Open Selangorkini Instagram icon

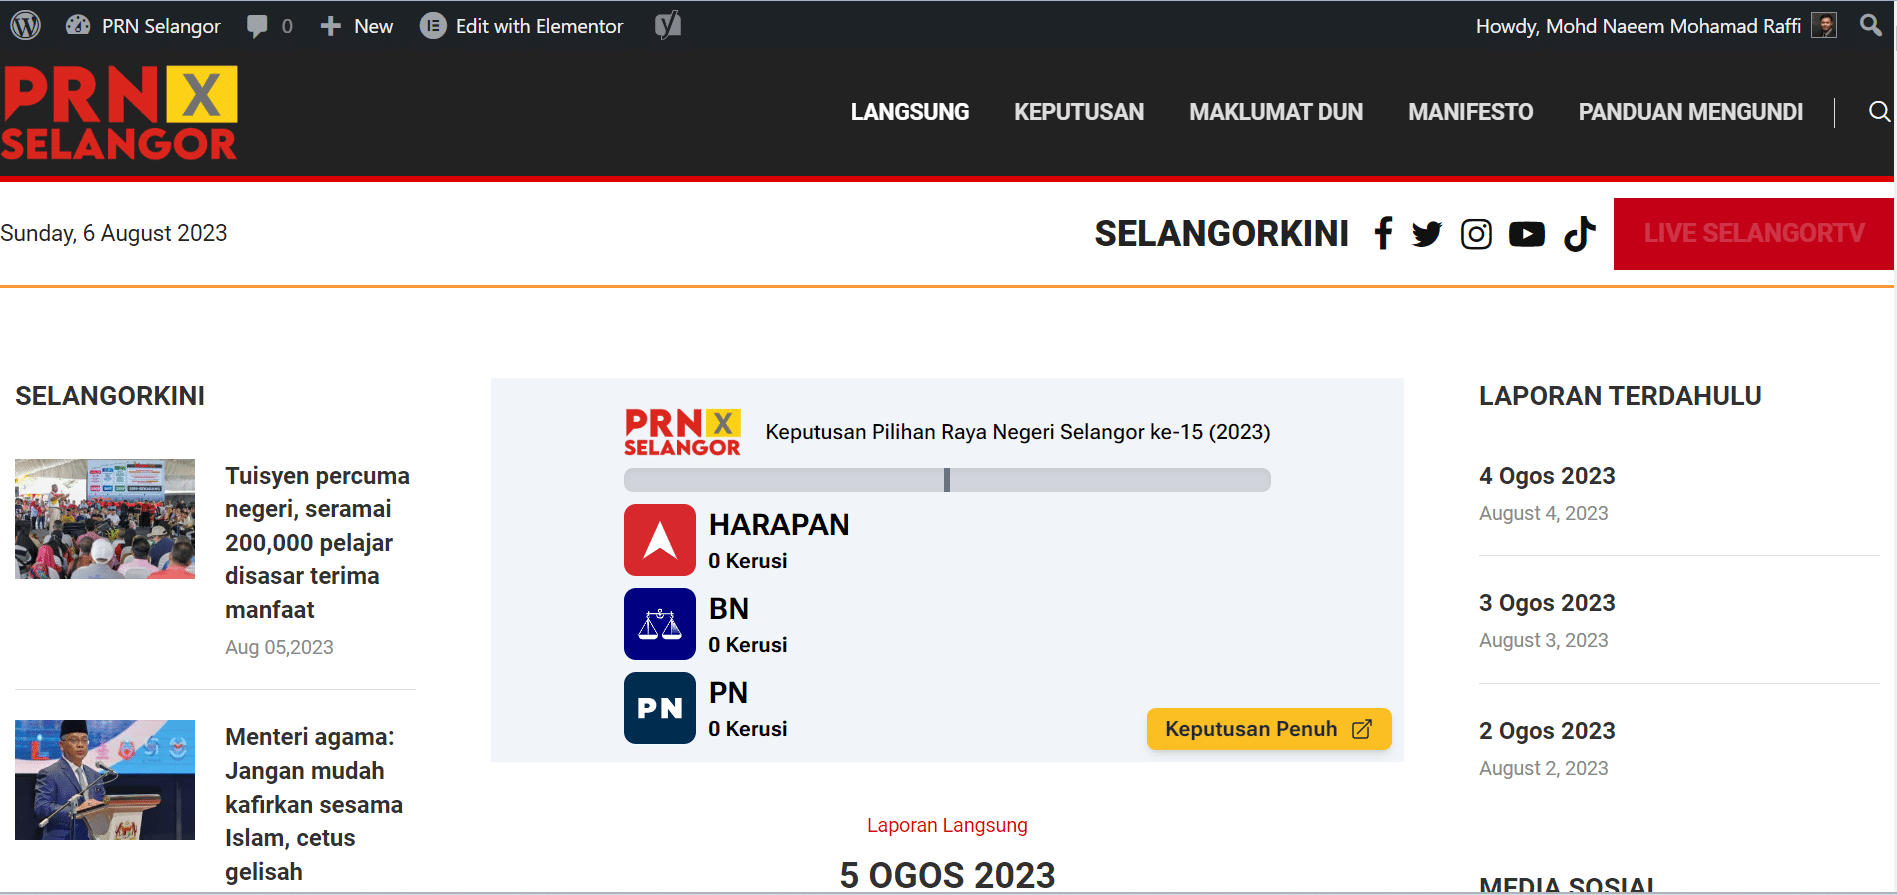[x=1476, y=234]
